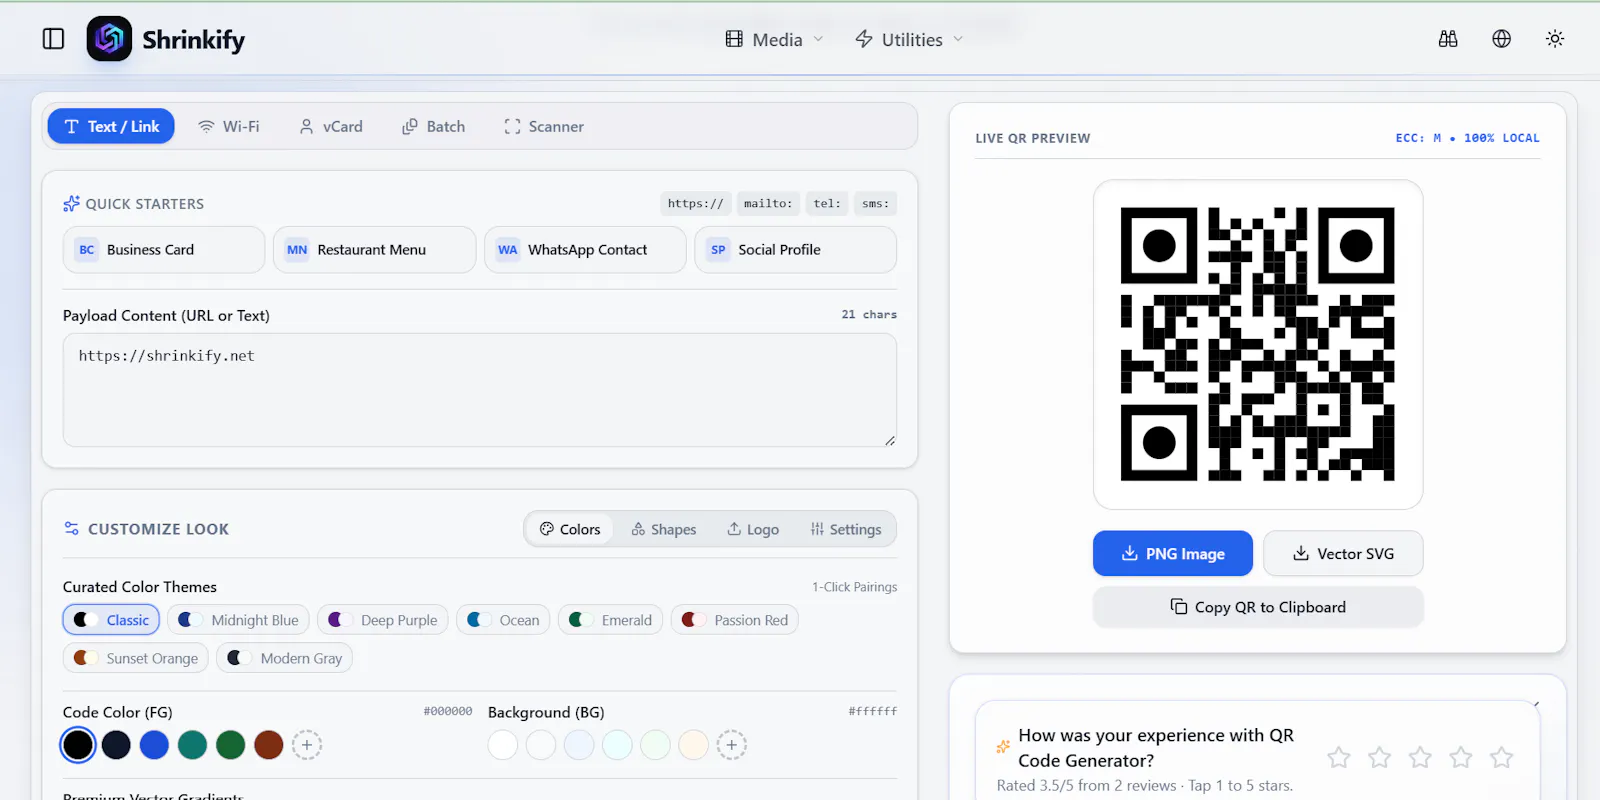Apply the Classic color theme
The width and height of the screenshot is (1600, 800).
[111, 620]
